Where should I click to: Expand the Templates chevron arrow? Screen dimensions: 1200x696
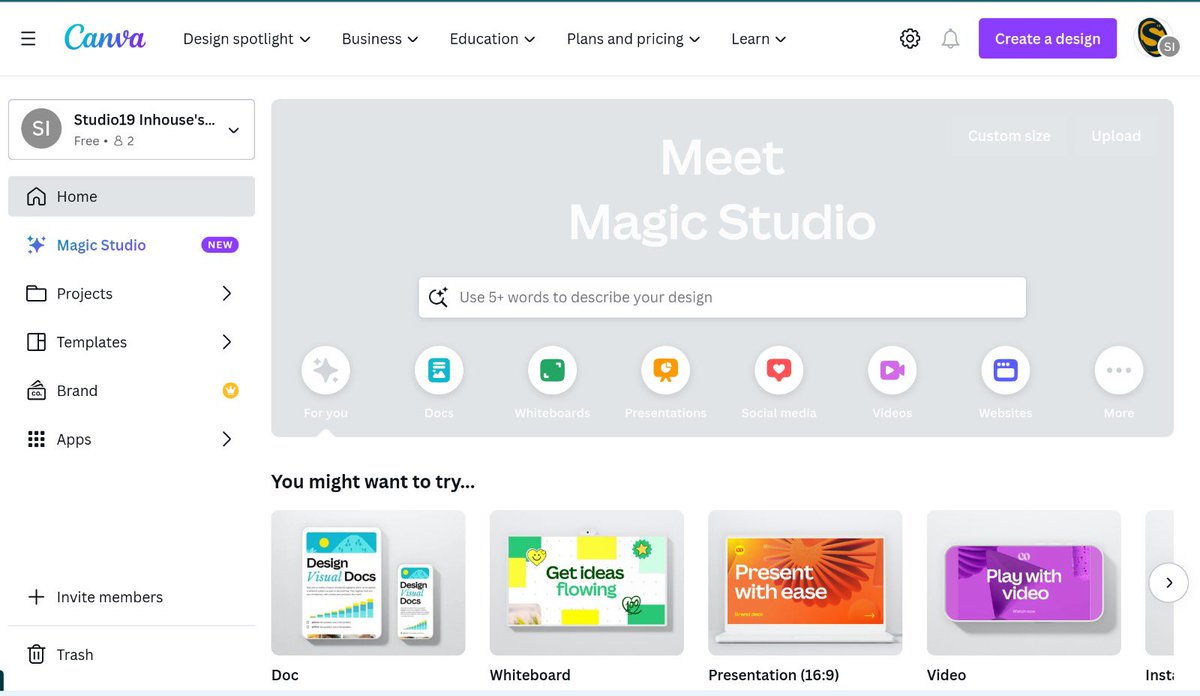227,342
